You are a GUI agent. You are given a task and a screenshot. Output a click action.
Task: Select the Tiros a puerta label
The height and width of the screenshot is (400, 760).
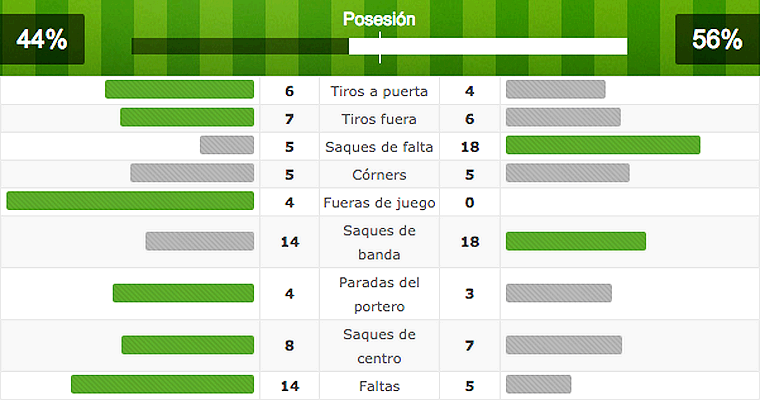click(379, 91)
